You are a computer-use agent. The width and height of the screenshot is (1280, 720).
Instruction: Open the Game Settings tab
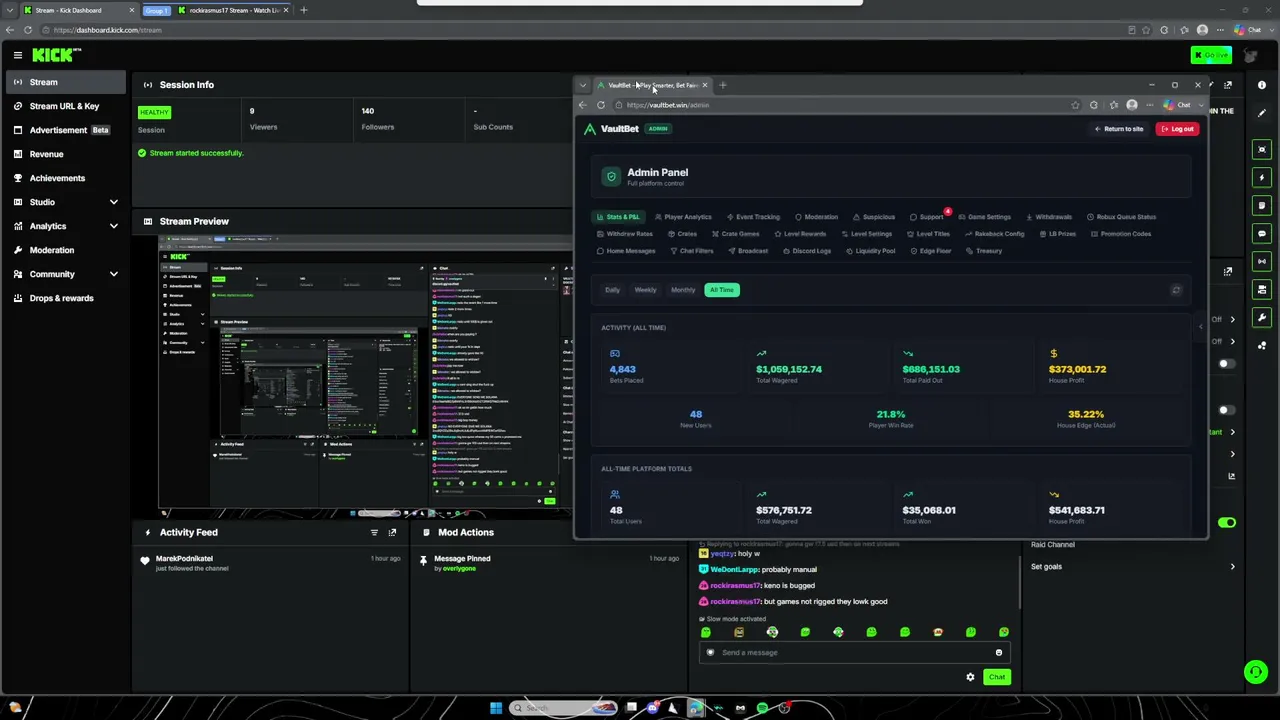[984, 217]
